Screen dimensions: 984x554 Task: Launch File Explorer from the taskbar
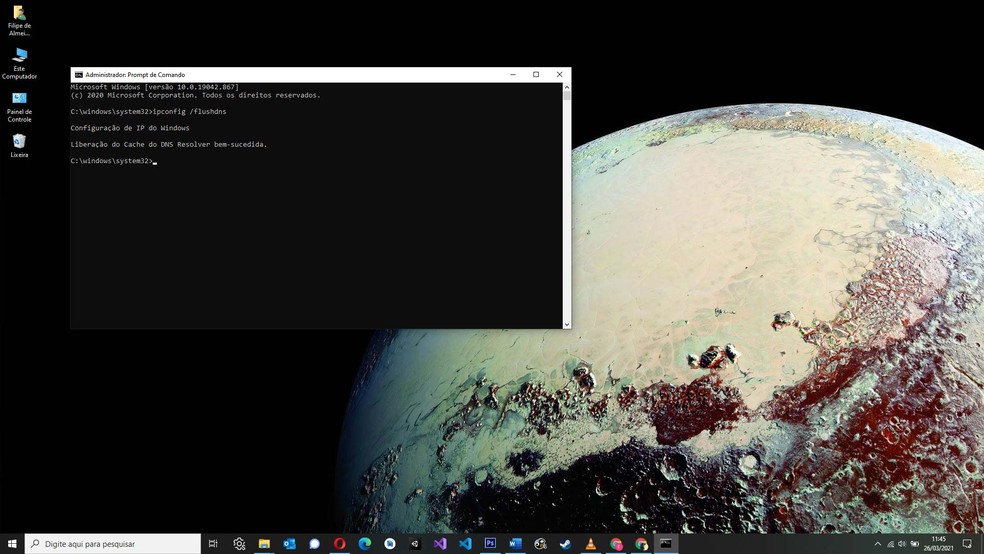264,543
